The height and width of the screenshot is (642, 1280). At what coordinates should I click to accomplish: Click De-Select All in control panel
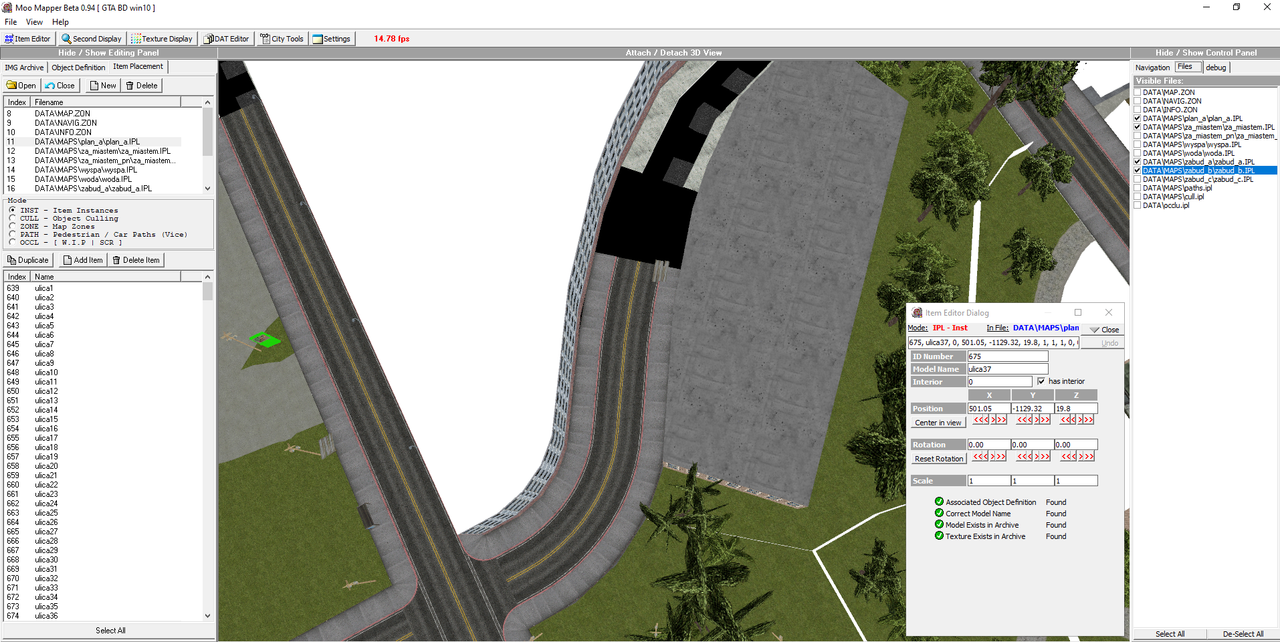click(x=1243, y=634)
